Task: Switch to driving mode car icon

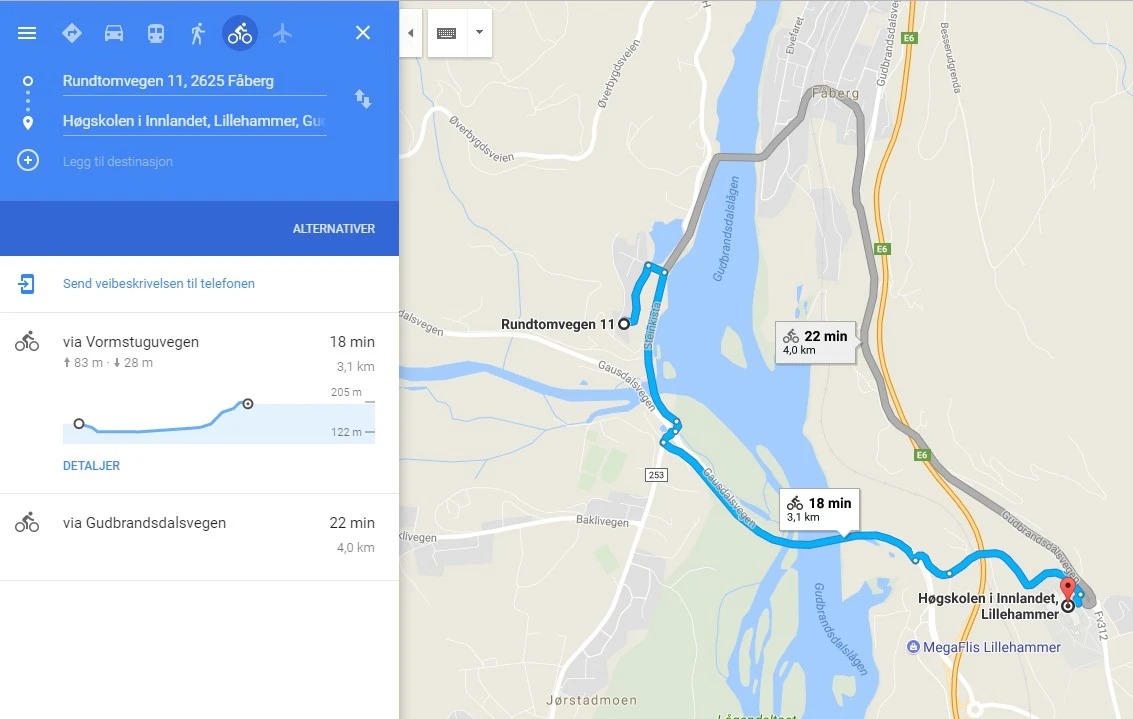Action: [113, 33]
